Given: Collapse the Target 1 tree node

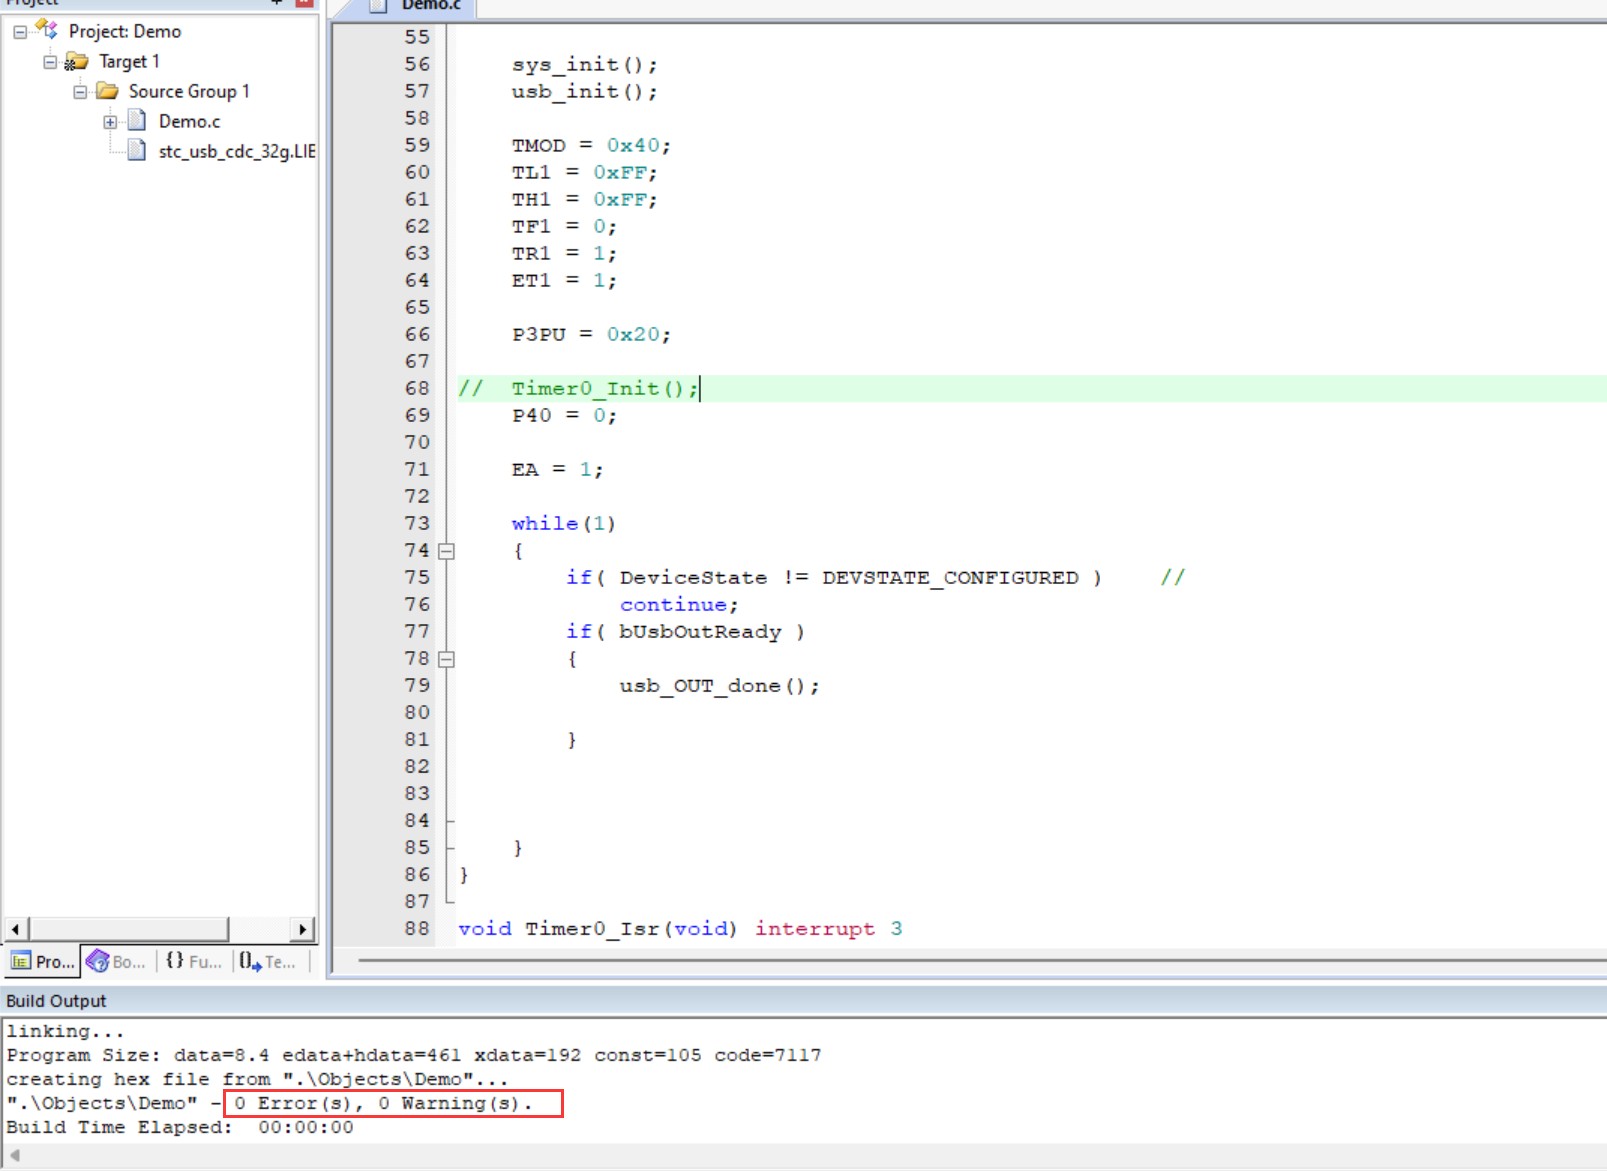Looking at the screenshot, I should coord(50,62).
